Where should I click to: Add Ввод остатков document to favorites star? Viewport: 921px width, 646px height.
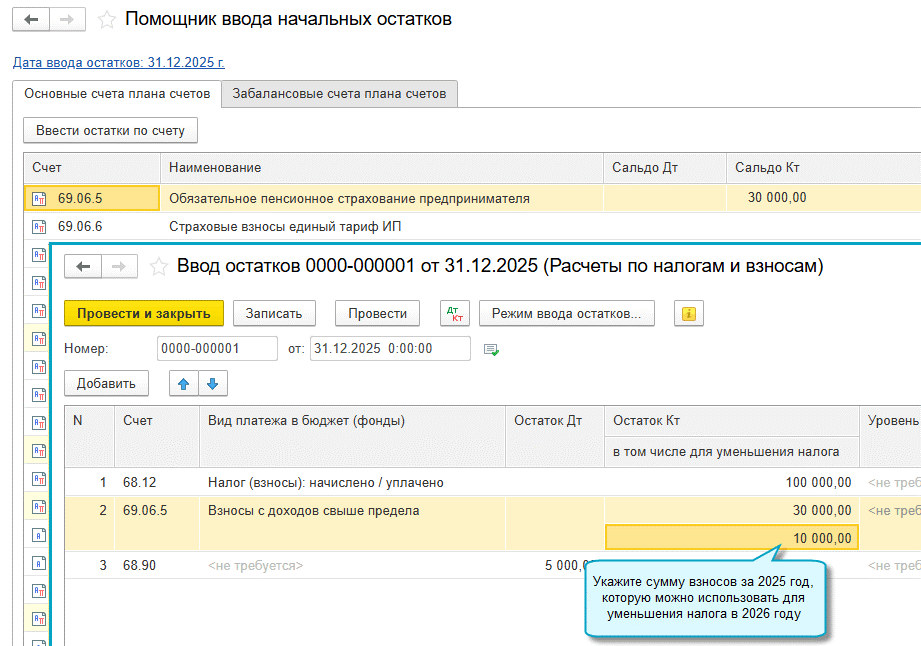click(x=159, y=267)
